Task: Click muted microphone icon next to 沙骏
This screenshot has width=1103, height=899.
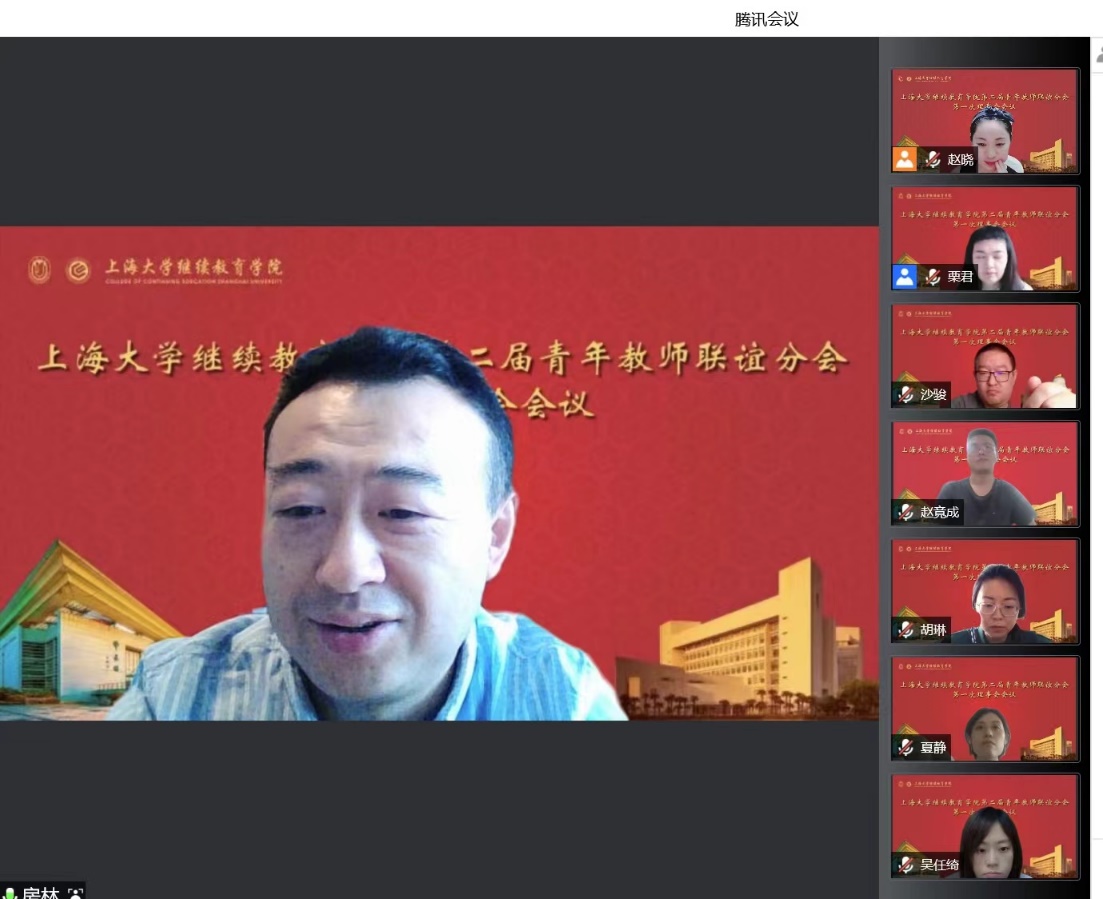Action: pyautogui.click(x=906, y=394)
